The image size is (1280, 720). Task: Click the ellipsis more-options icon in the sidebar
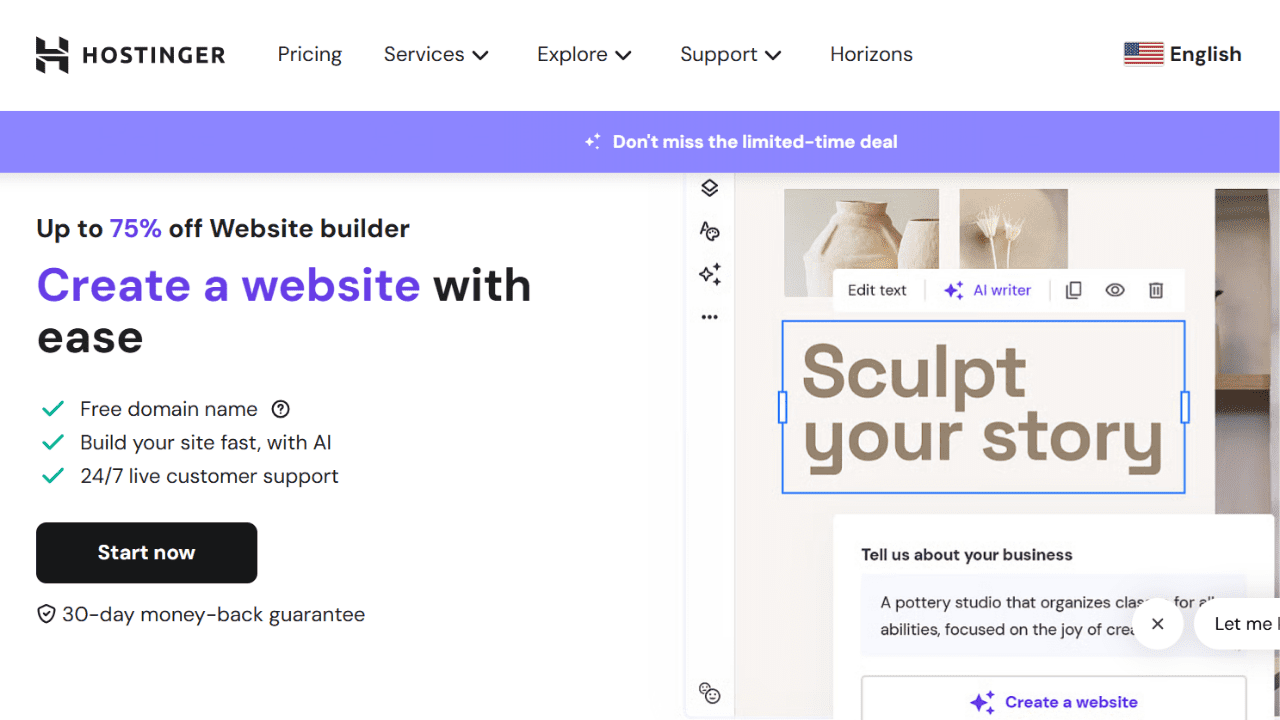point(709,316)
